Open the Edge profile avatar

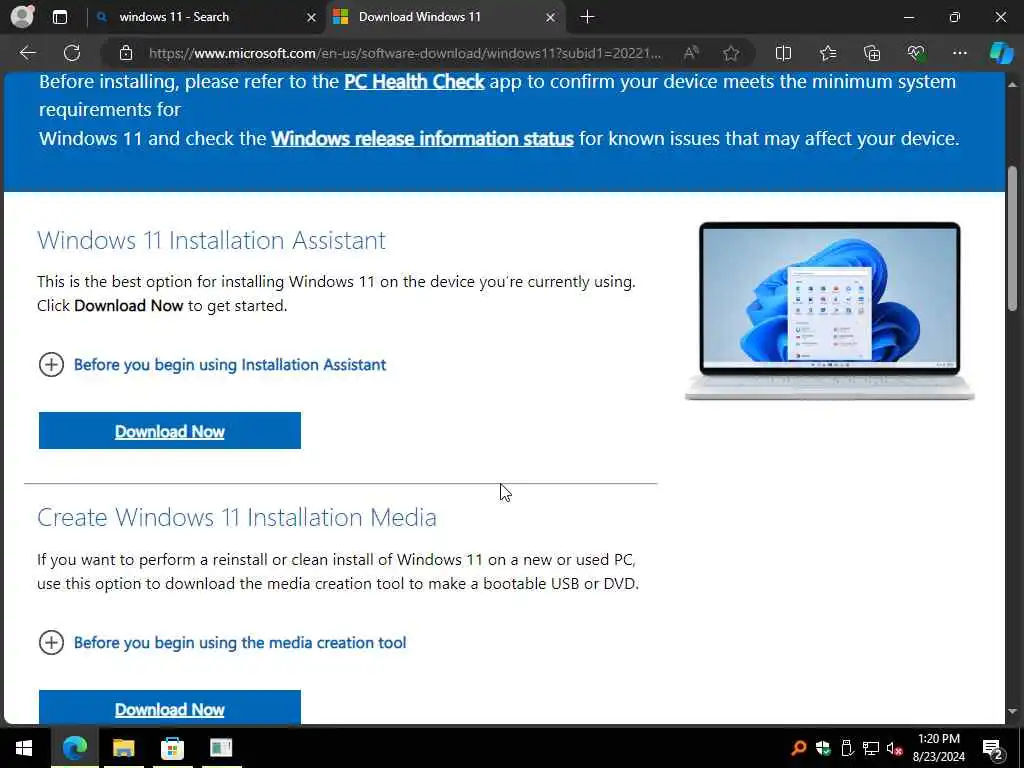22,16
